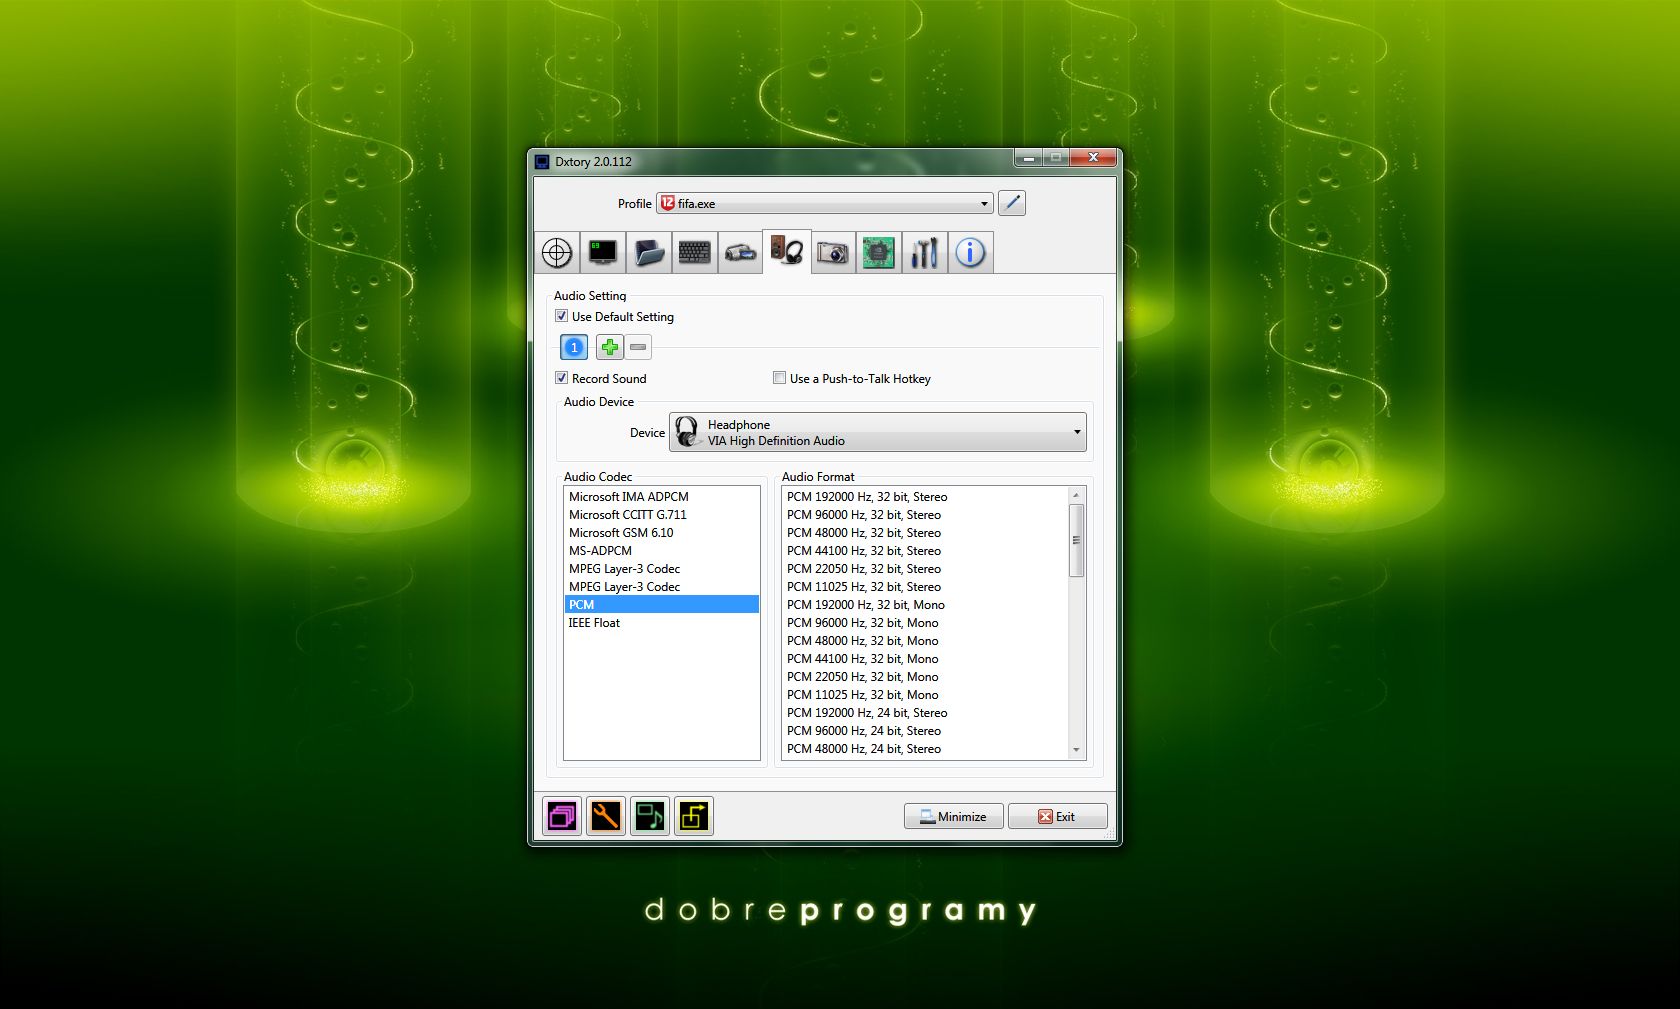Select Microsoft GSM 6.10 codec
Viewport: 1680px width, 1009px height.
(x=662, y=532)
